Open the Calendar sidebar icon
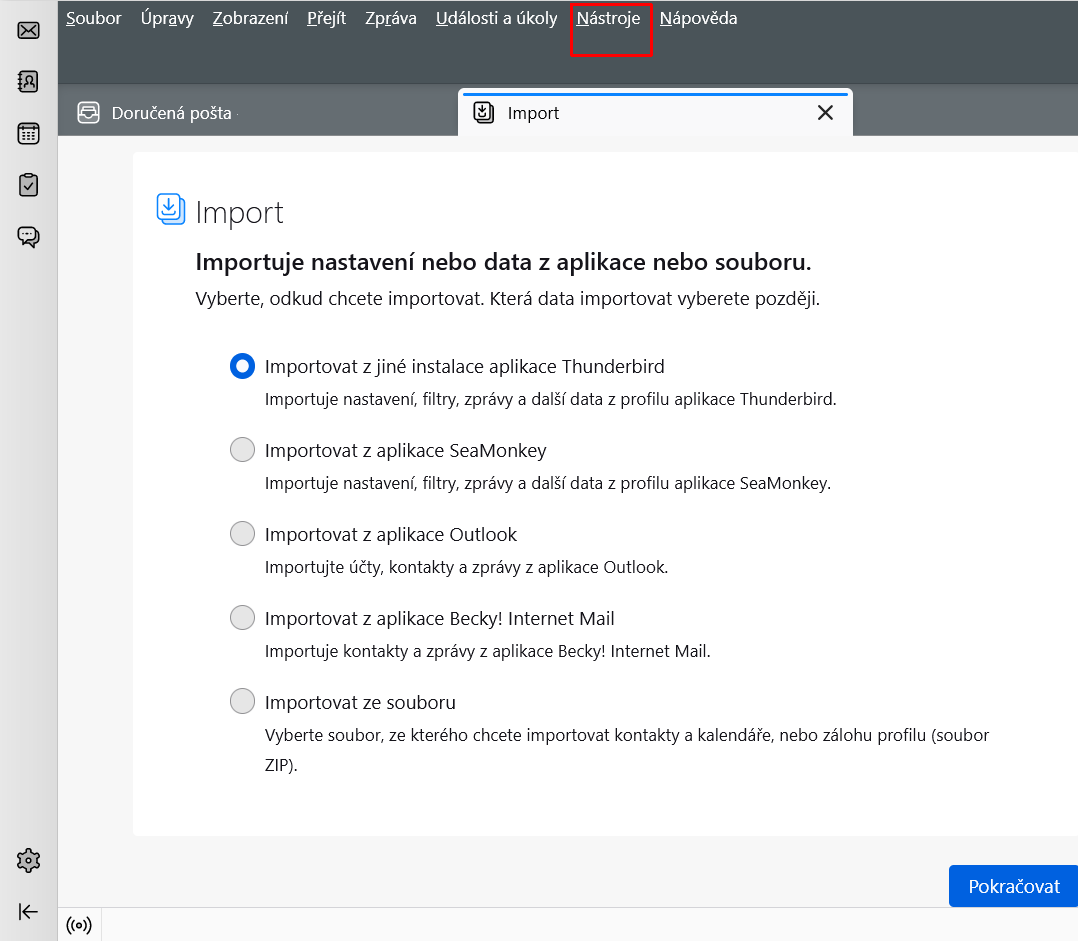This screenshot has height=941, width=1078. click(x=28, y=134)
